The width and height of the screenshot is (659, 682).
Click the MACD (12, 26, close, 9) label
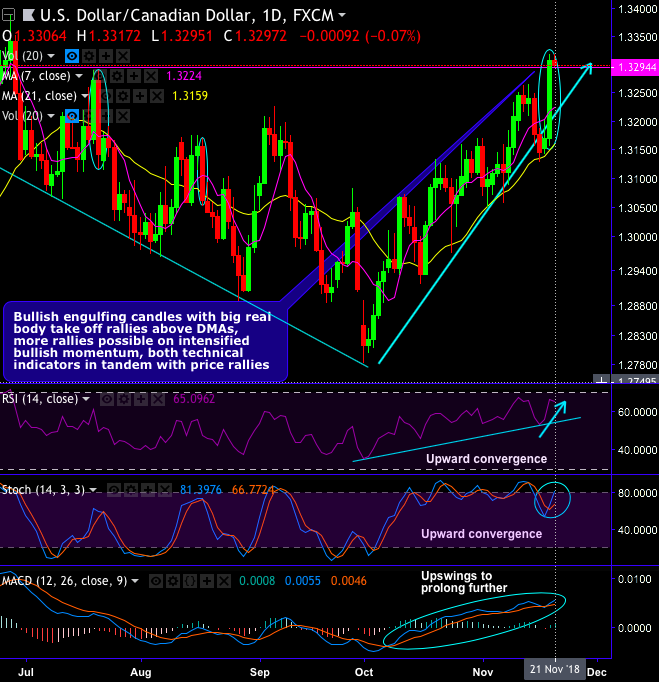pyautogui.click(x=64, y=581)
